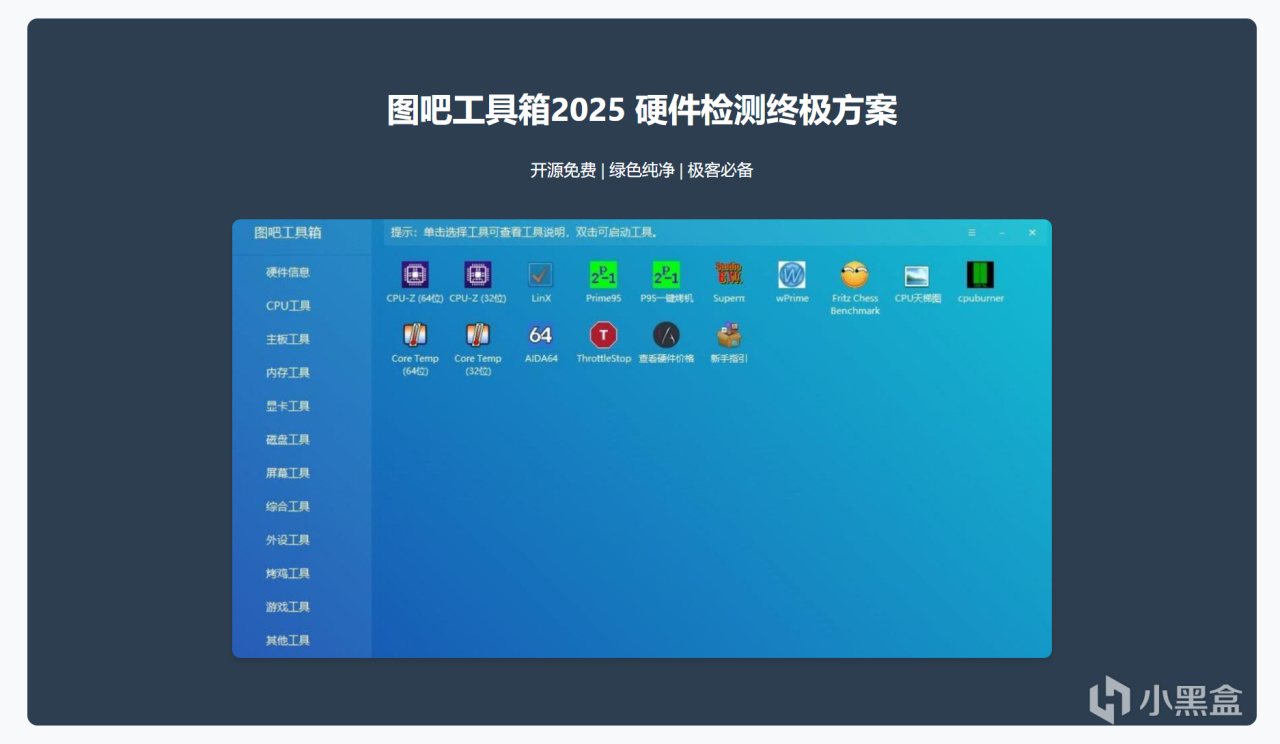Switch to the CPU工具 category
This screenshot has width=1280, height=744.
288,306
